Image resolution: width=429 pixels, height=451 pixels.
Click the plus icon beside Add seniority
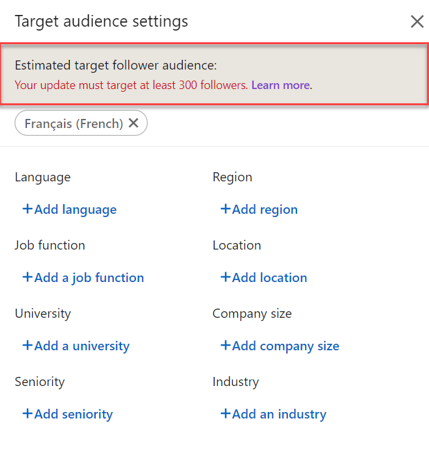coord(27,414)
